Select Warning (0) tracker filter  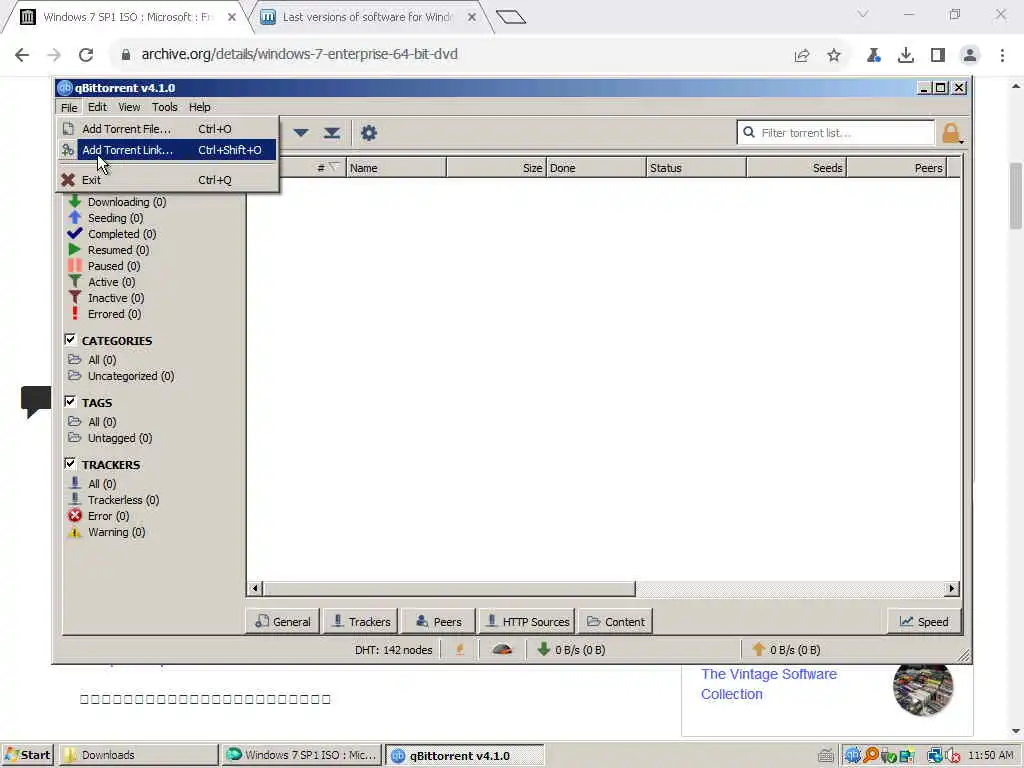coord(116,532)
